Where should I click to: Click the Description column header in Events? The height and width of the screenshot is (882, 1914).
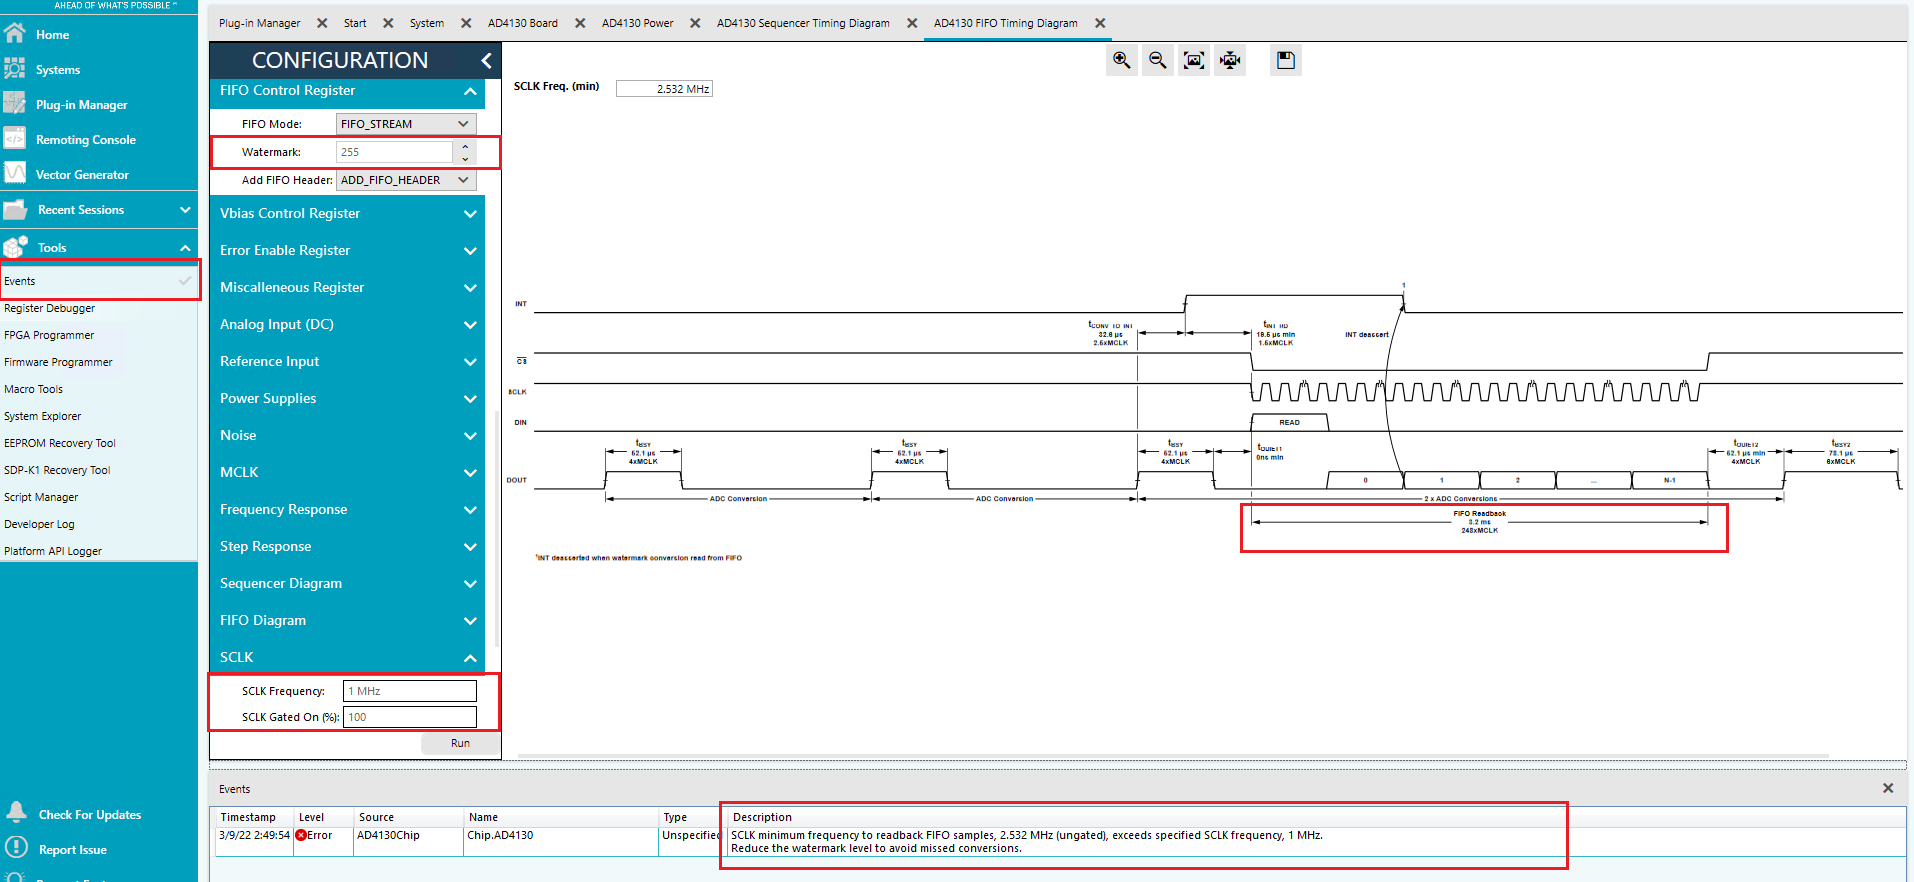click(x=762, y=817)
